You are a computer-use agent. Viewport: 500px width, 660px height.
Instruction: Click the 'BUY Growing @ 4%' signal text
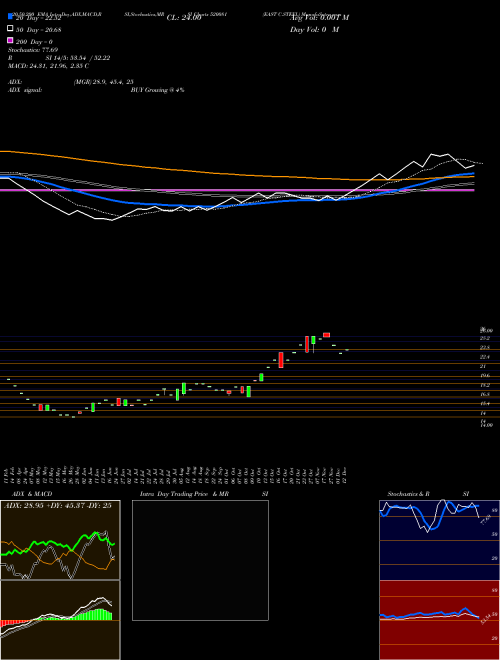(157, 90)
